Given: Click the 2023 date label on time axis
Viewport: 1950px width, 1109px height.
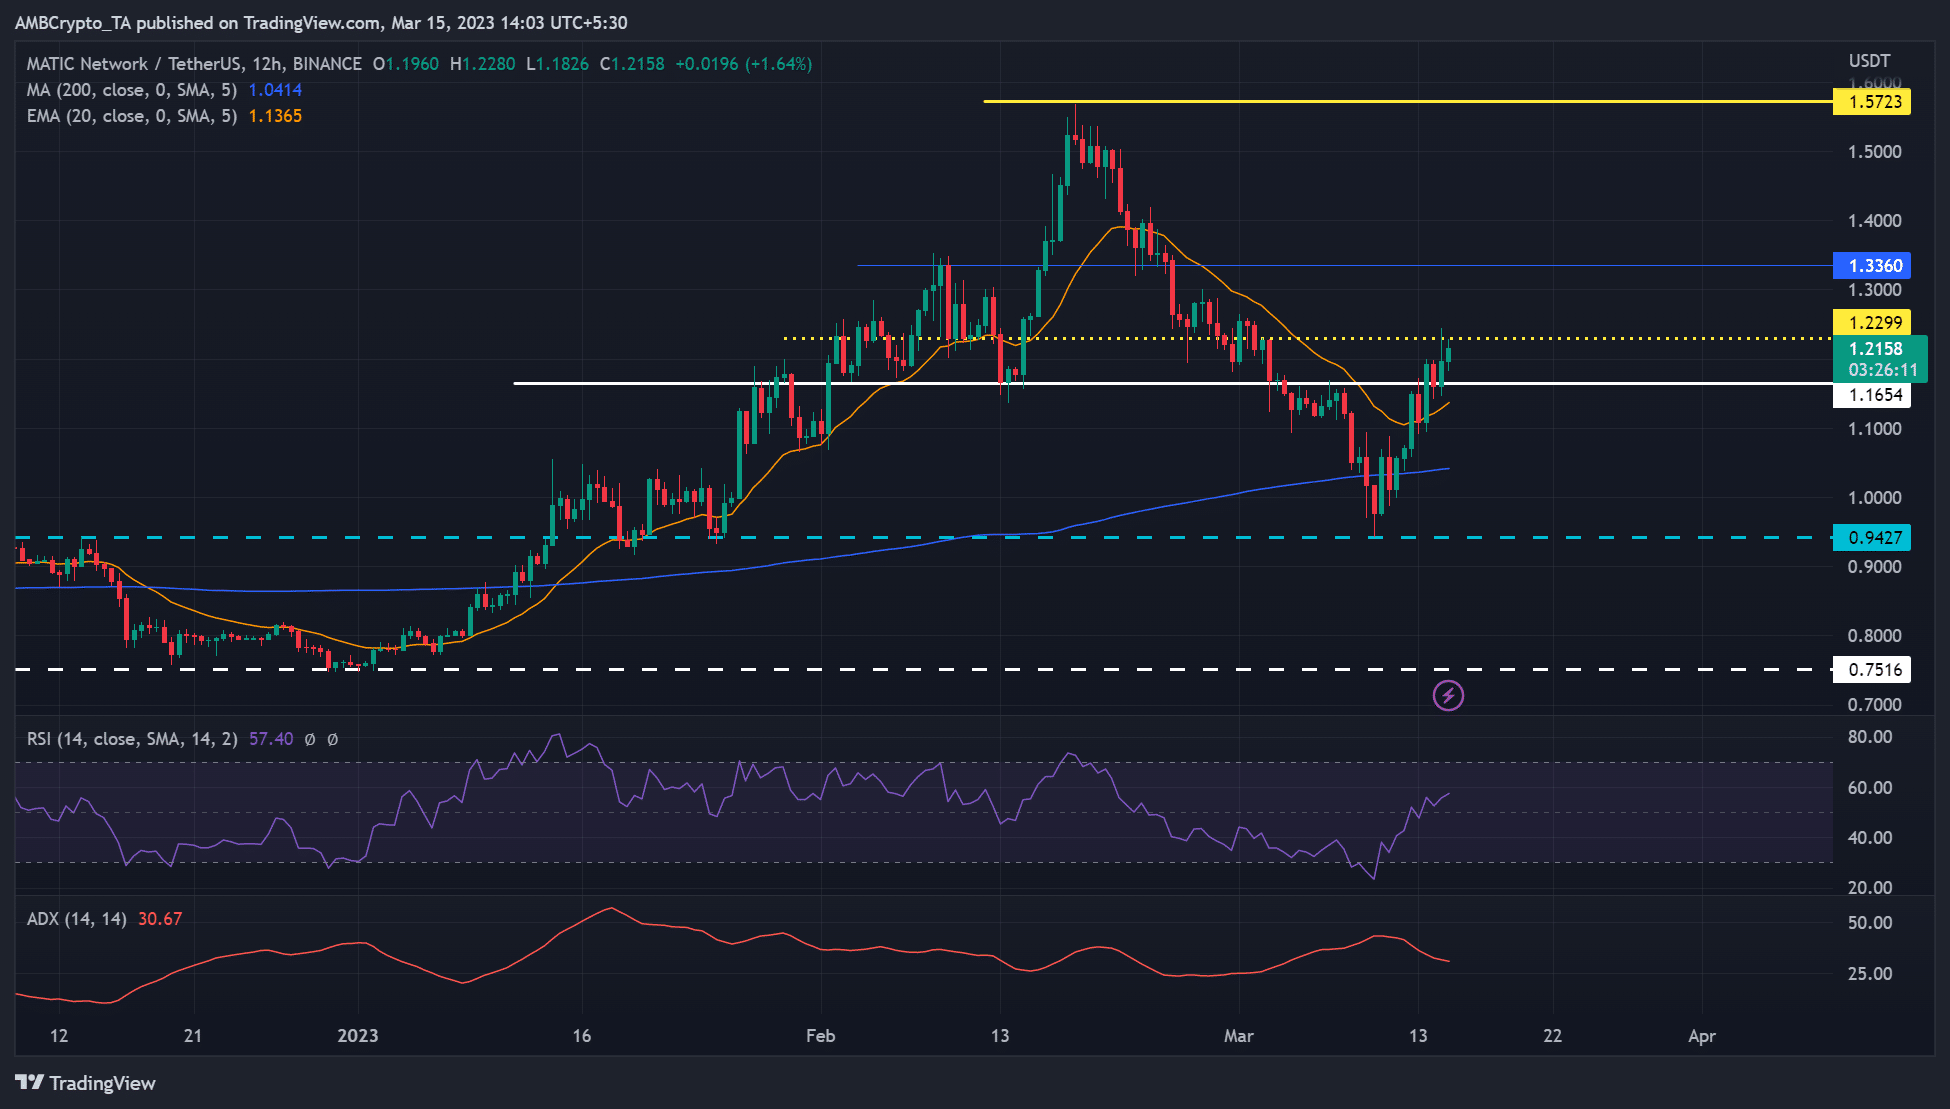Looking at the screenshot, I should (x=357, y=1036).
